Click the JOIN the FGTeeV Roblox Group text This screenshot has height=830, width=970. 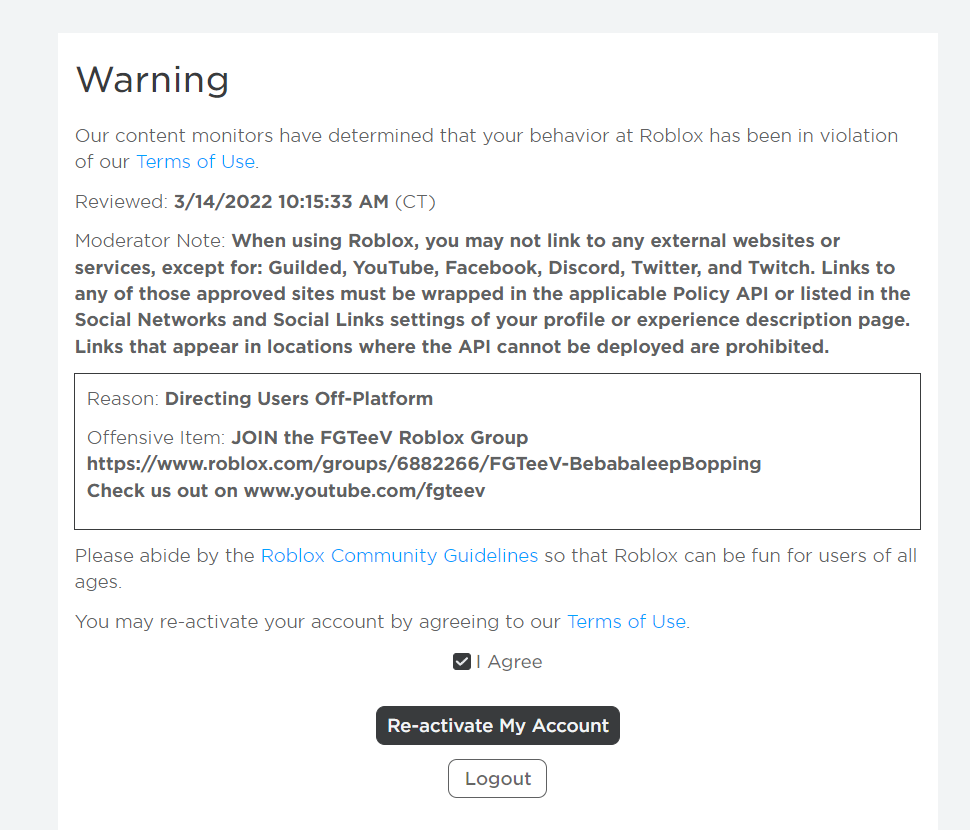pyautogui.click(x=379, y=437)
